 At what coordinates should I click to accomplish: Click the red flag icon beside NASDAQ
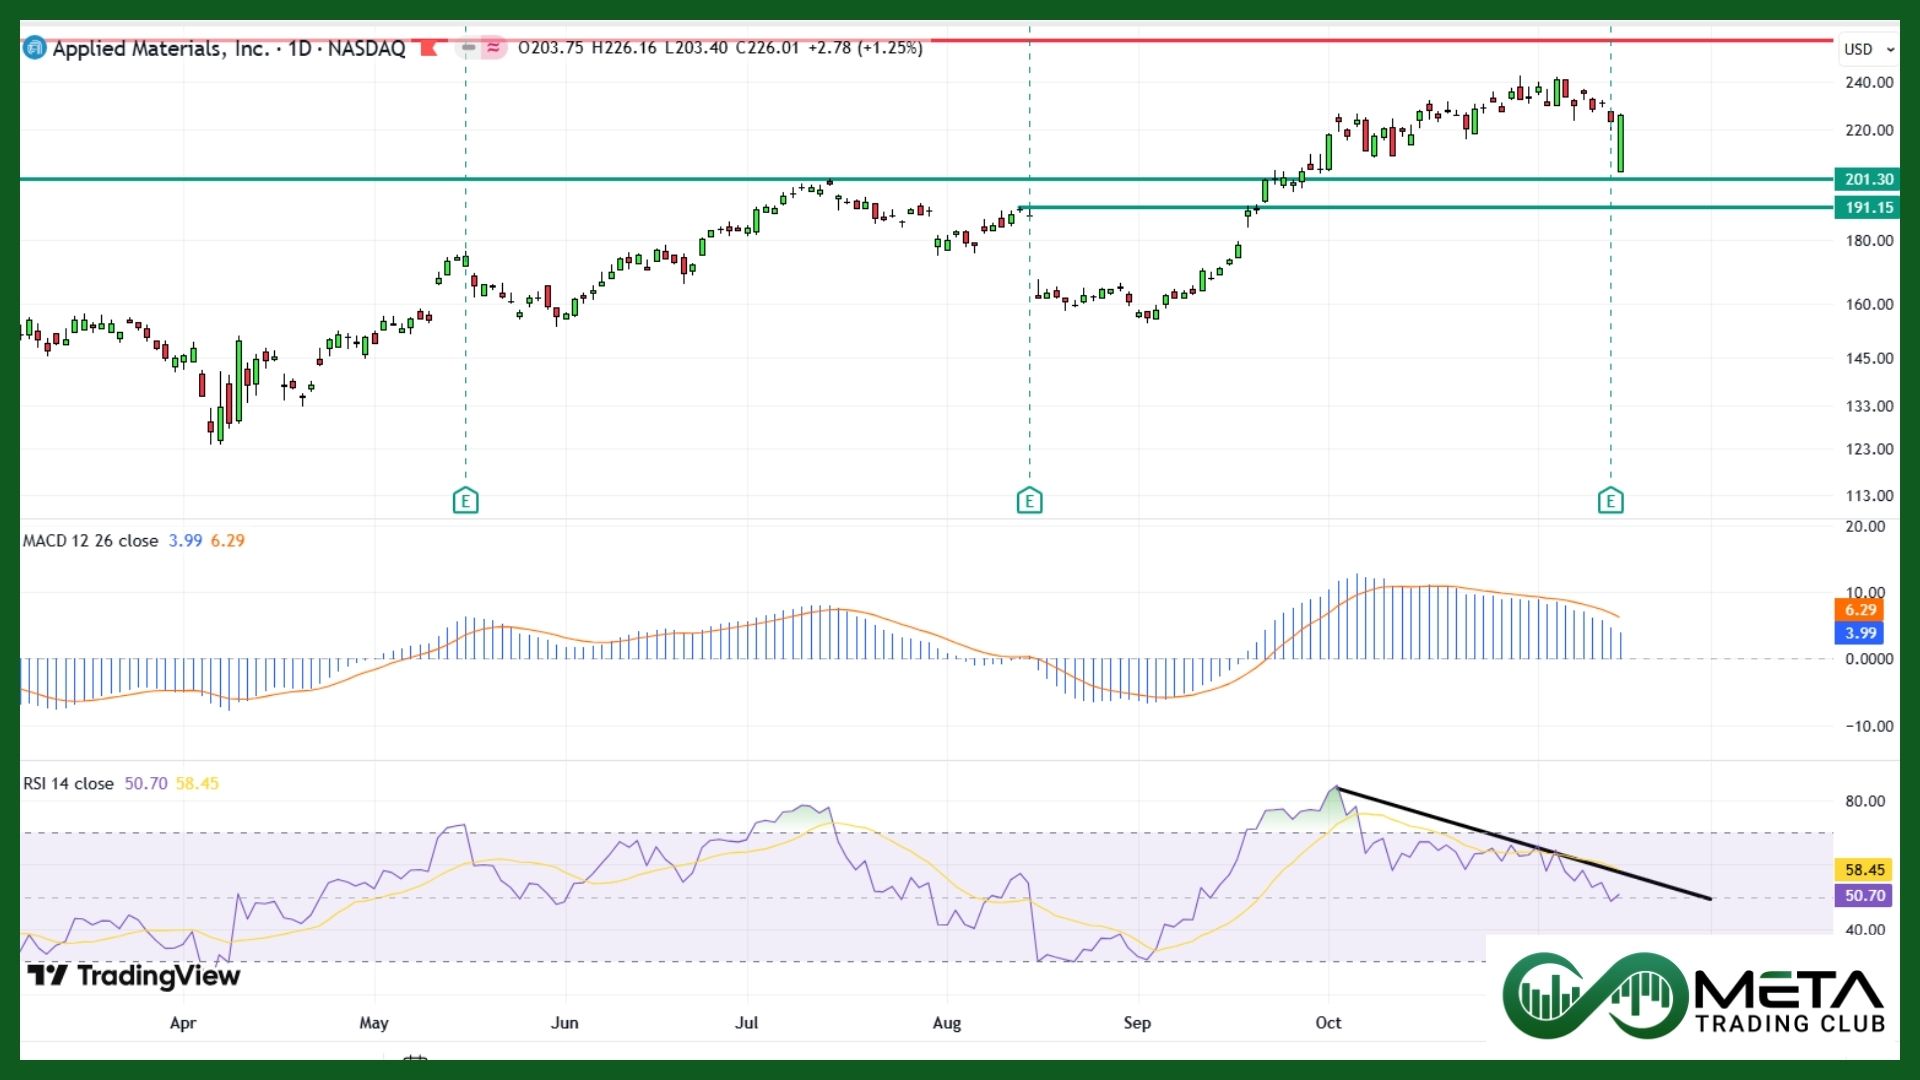(431, 48)
